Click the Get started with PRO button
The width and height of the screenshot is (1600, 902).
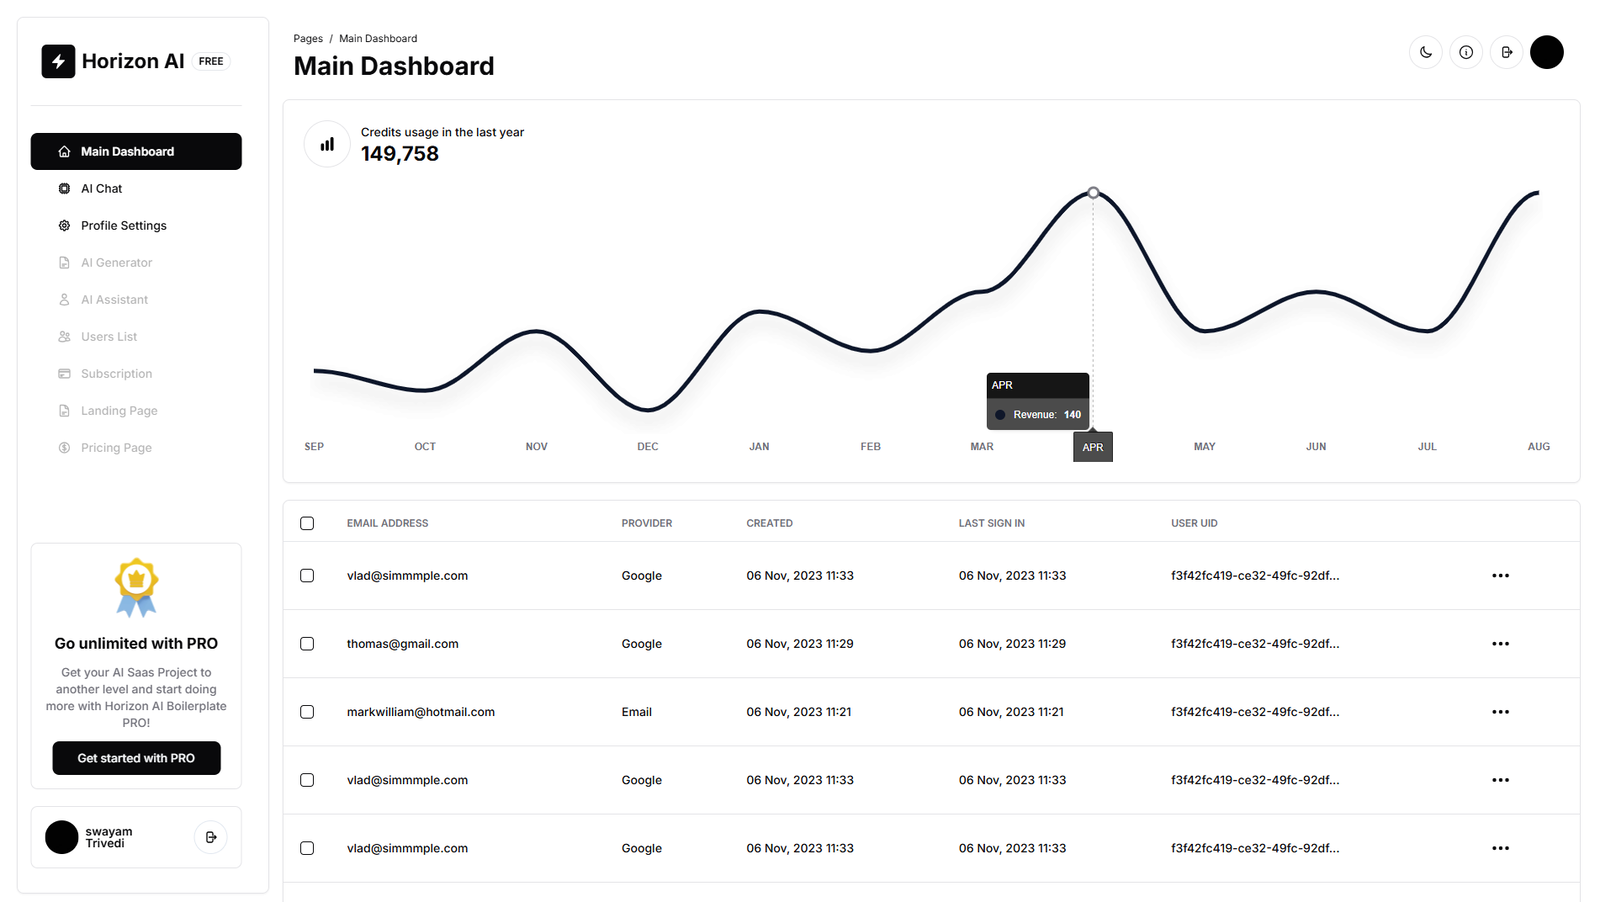coord(136,758)
